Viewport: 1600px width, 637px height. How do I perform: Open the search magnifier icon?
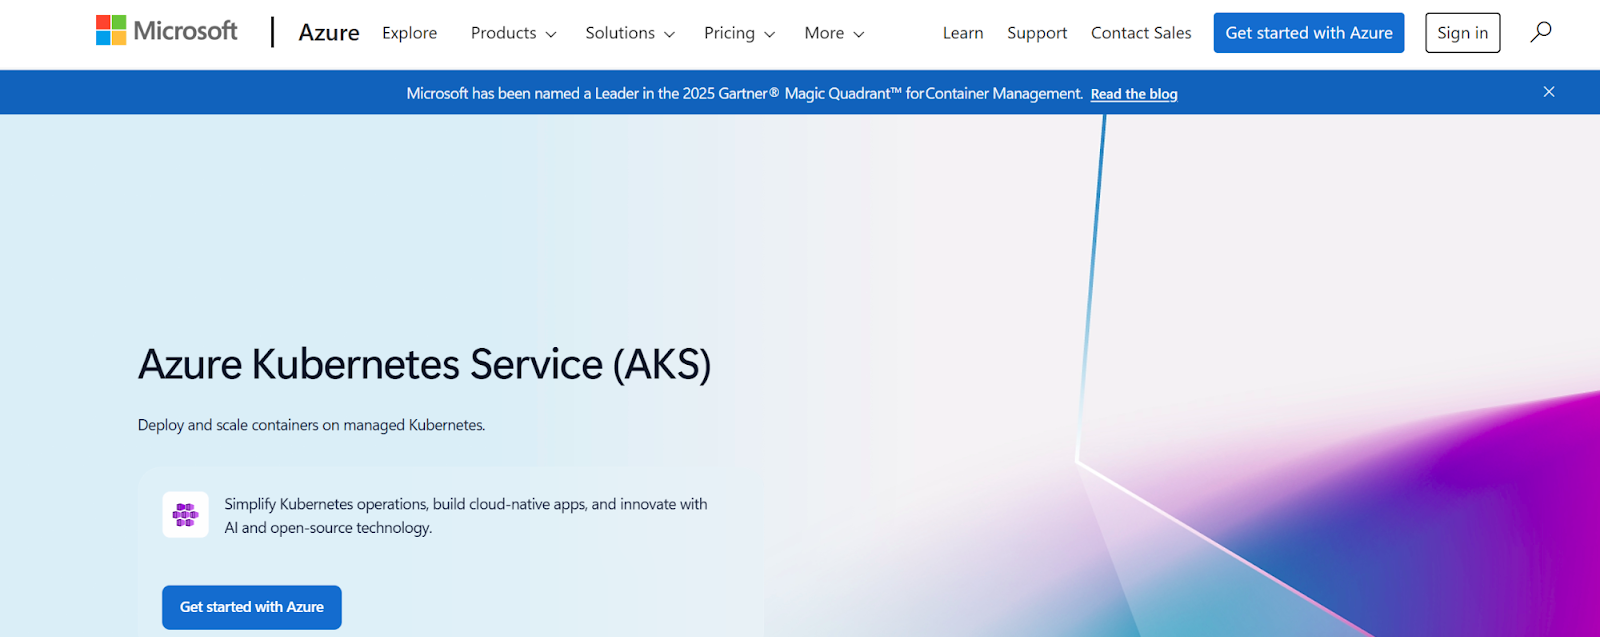pyautogui.click(x=1541, y=32)
